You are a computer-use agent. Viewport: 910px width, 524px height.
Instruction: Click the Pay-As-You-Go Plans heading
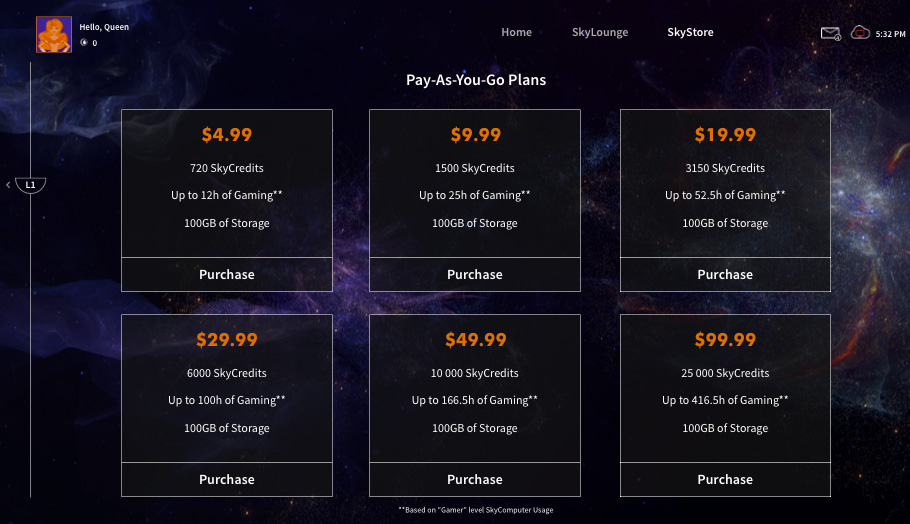pyautogui.click(x=476, y=80)
